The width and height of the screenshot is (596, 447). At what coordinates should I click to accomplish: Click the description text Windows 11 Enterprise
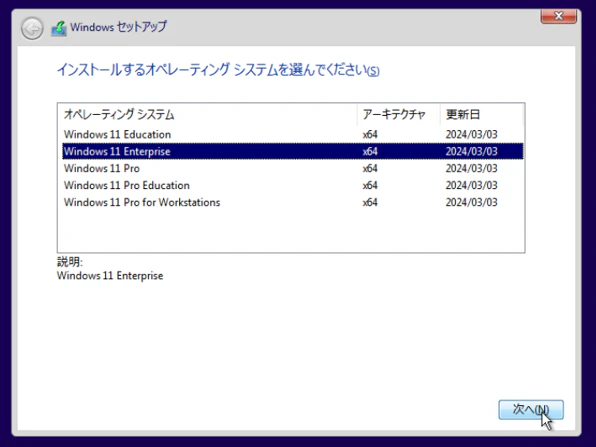(110, 276)
